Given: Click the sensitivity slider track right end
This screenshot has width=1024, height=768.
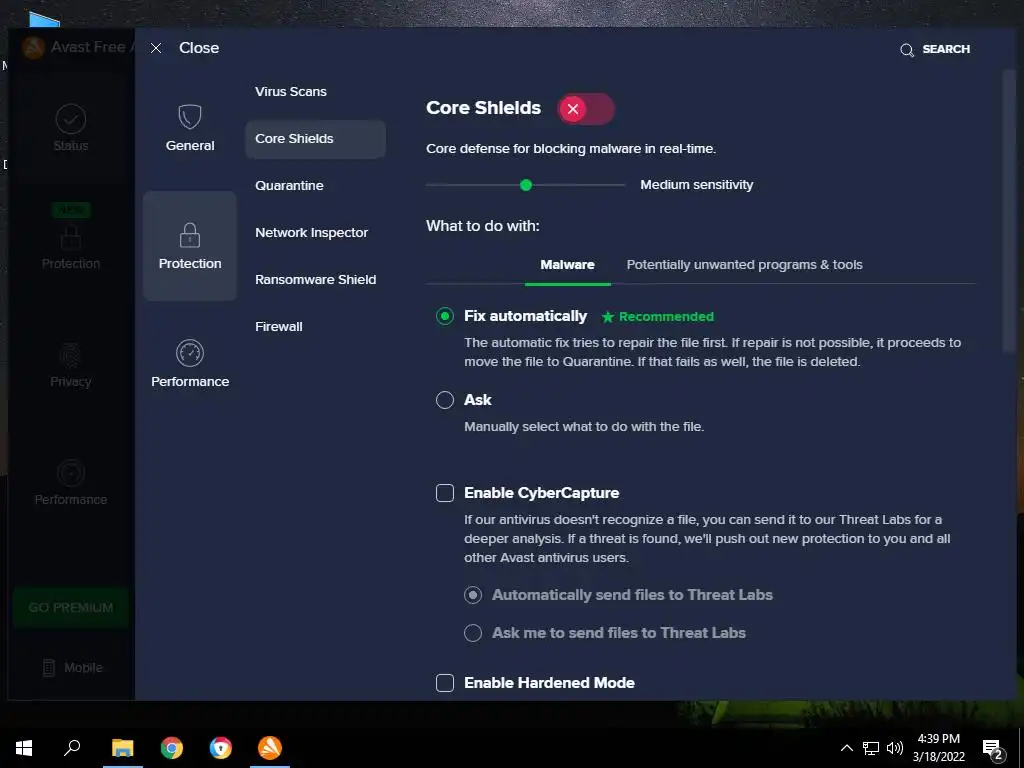Looking at the screenshot, I should pyautogui.click(x=622, y=185).
